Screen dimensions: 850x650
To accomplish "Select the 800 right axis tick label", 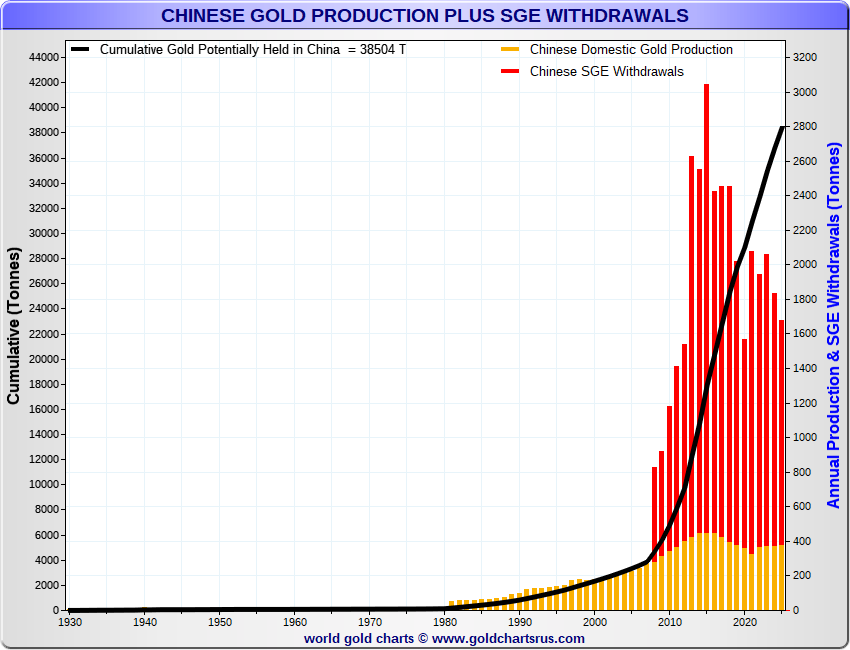I will click(x=802, y=472).
